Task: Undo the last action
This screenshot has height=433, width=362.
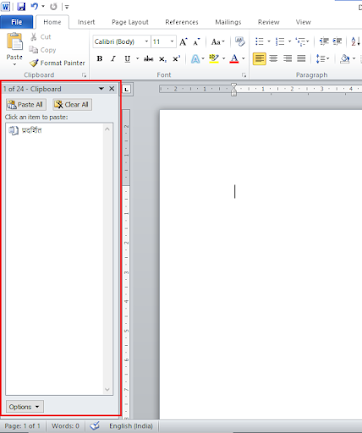Action: (x=34, y=6)
